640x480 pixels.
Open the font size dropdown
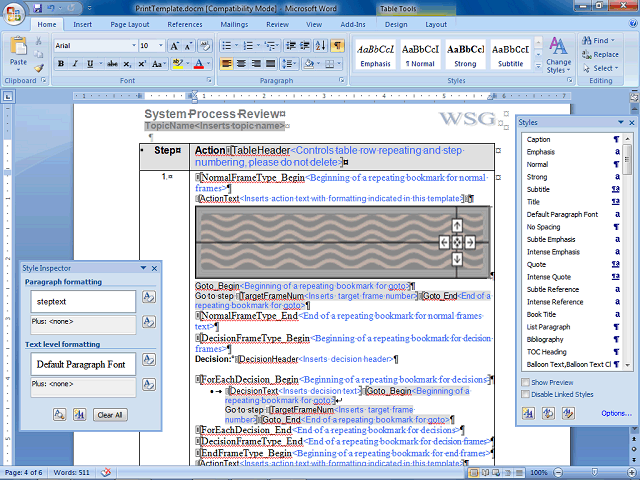coord(161,45)
